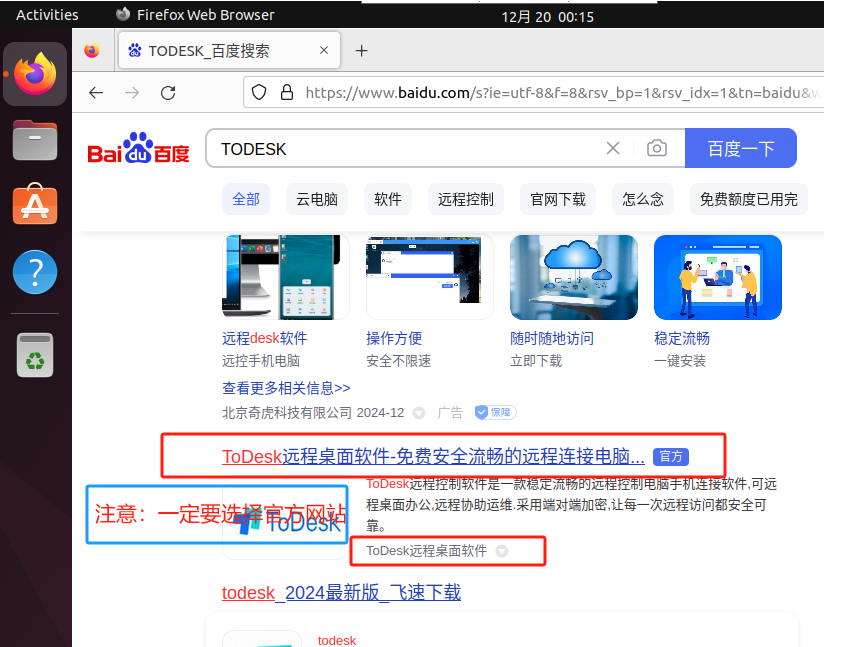The image size is (843, 647).
Task: Close the TODESK_百度搜索 tab
Action: tap(324, 51)
